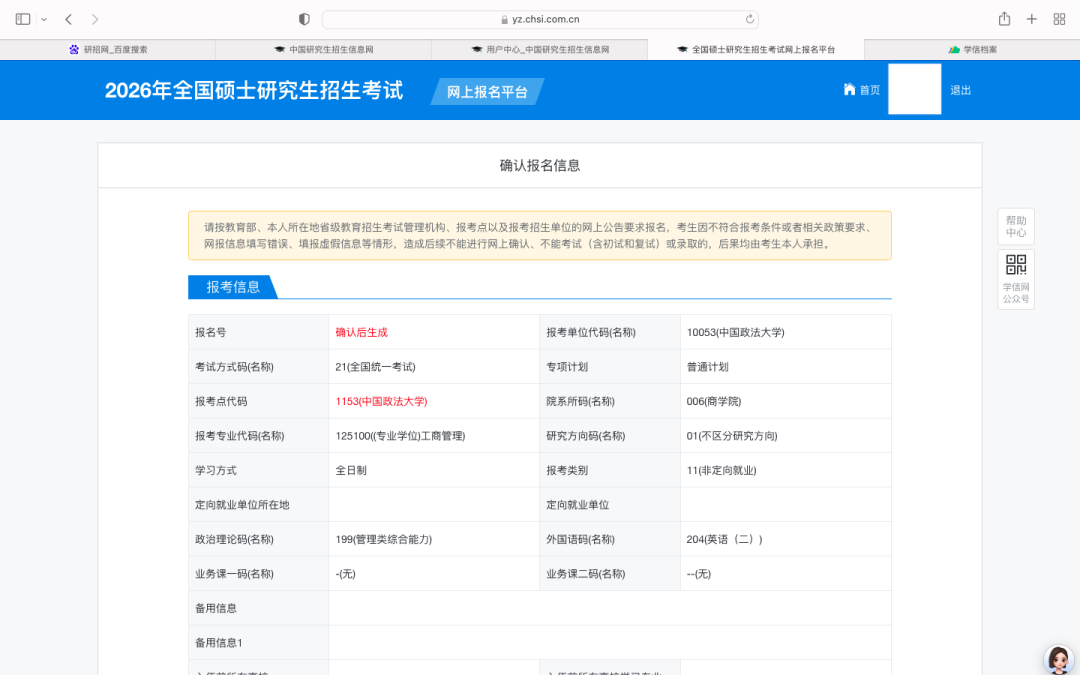Switch to the 中国研究生招生信息网 tab
This screenshot has height=675, width=1080.
[323, 49]
